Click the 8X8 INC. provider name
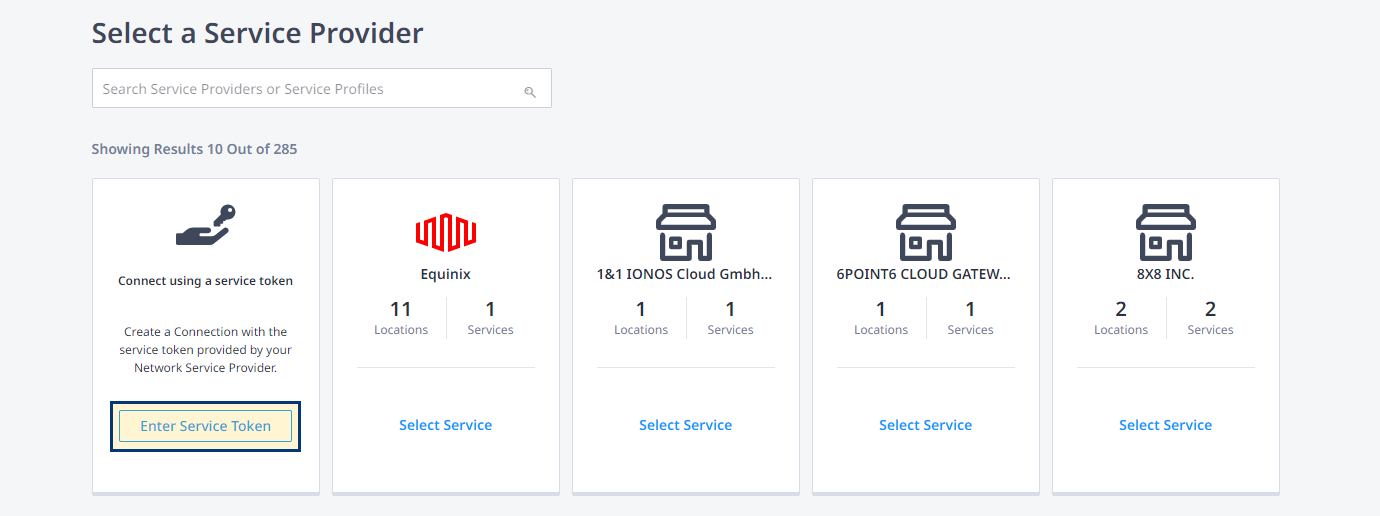 point(1166,274)
